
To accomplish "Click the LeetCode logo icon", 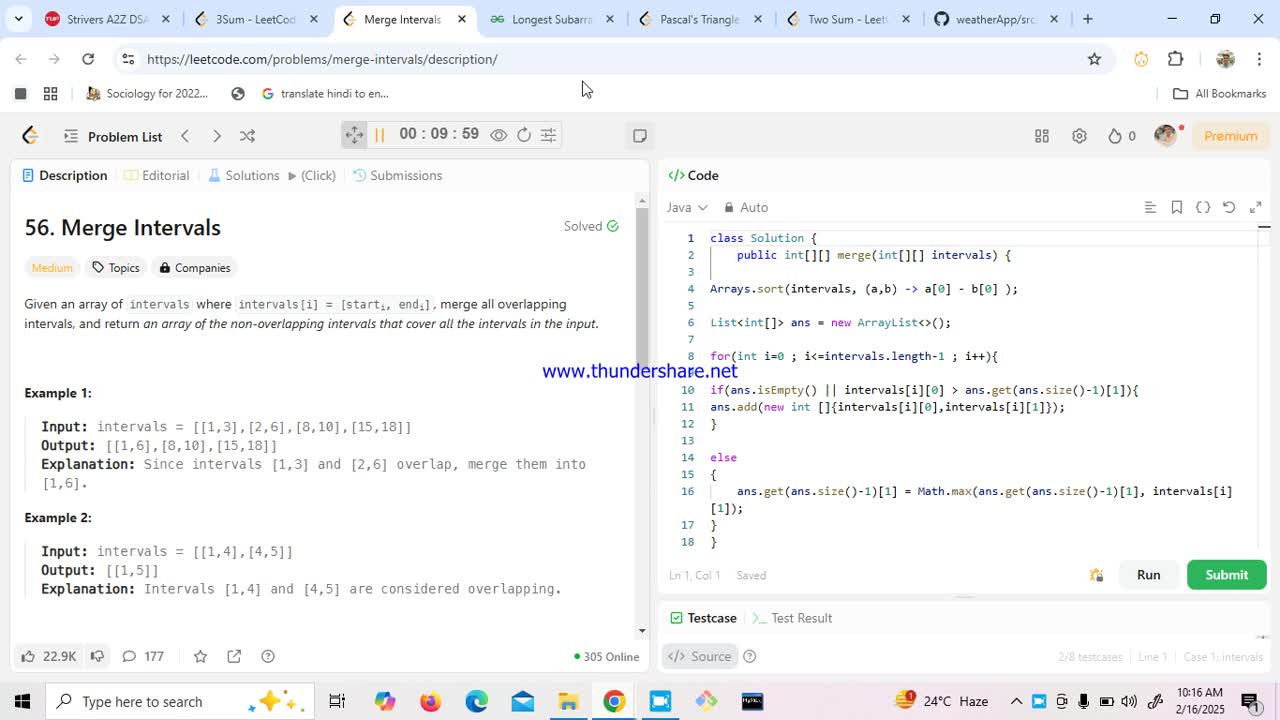I will tap(30, 136).
